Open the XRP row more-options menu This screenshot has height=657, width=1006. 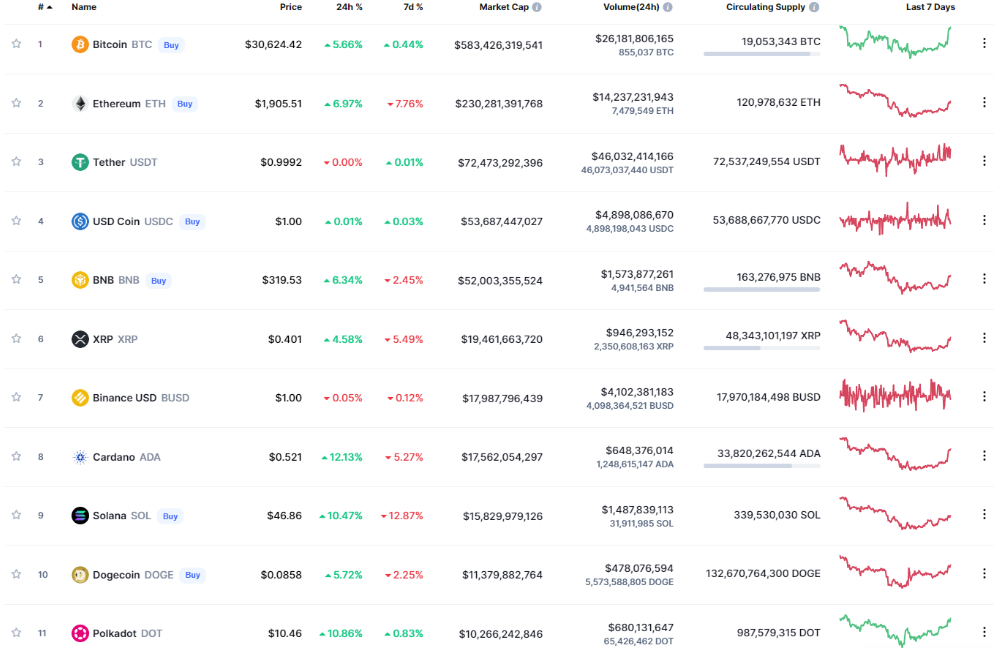[x=984, y=337]
